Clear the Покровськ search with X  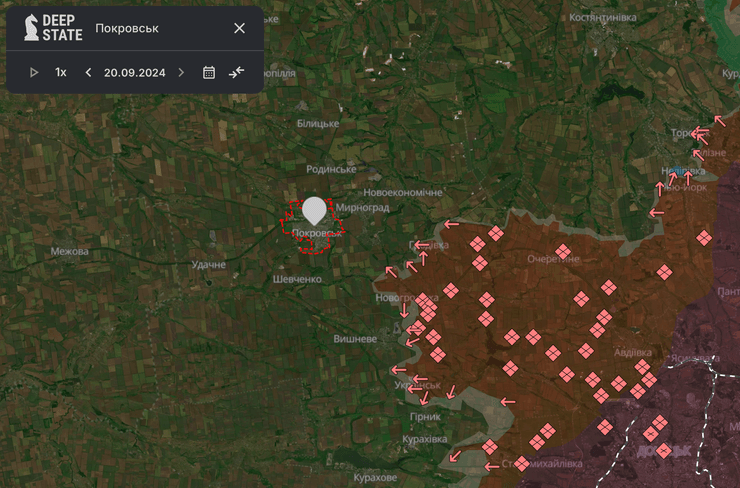coord(239,28)
